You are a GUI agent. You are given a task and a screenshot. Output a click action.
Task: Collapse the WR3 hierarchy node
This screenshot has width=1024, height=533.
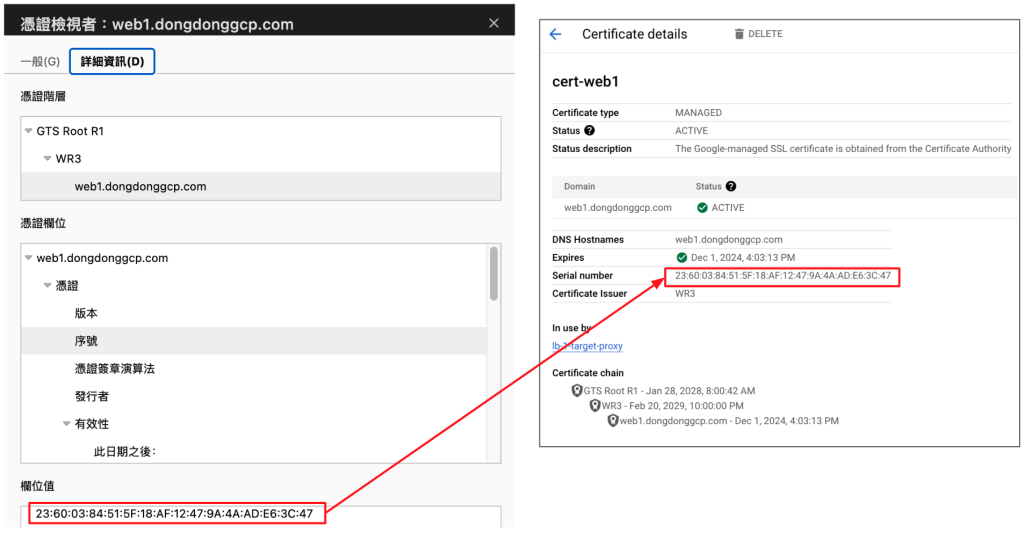tap(48, 159)
